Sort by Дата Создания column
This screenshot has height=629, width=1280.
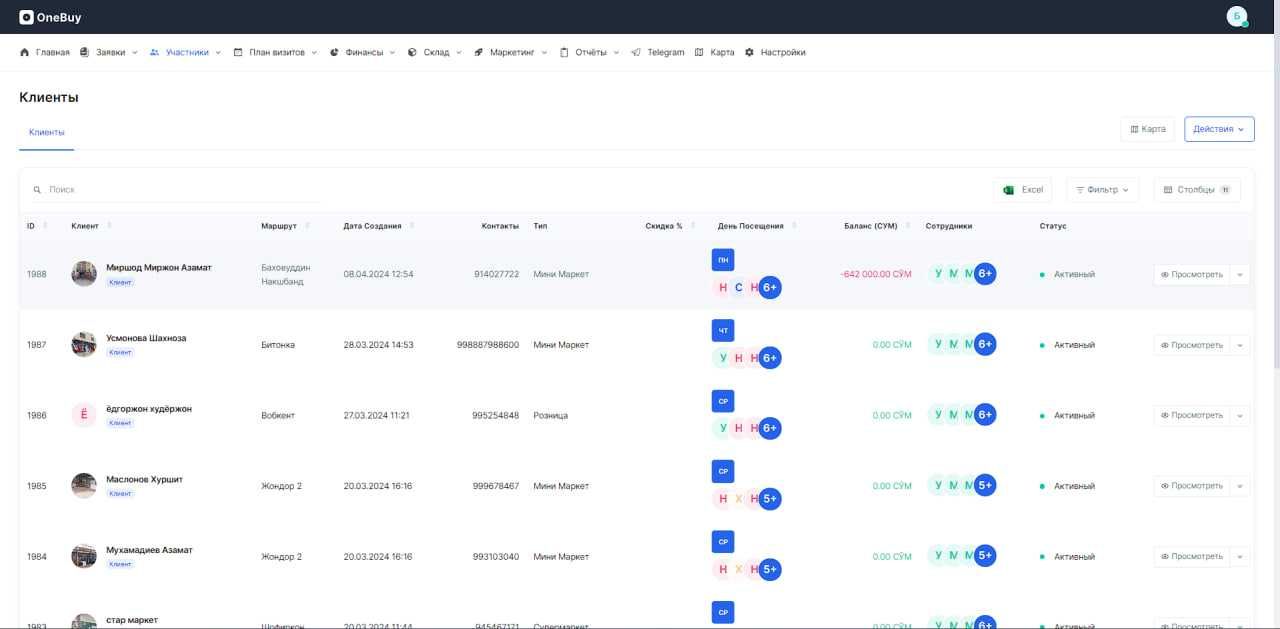378,226
